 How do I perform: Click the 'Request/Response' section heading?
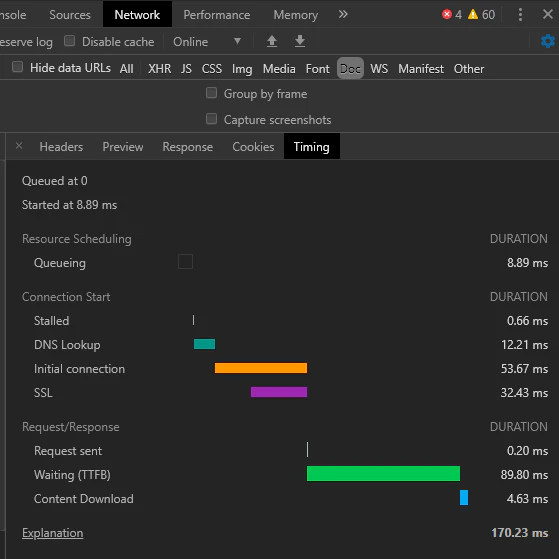[71, 427]
